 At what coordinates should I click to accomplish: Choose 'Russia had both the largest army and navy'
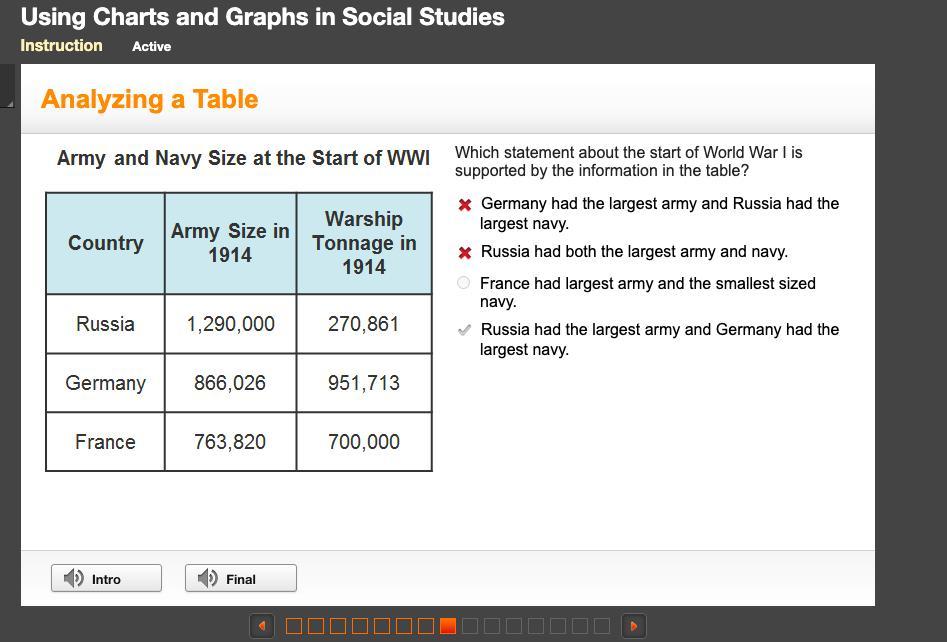point(634,252)
